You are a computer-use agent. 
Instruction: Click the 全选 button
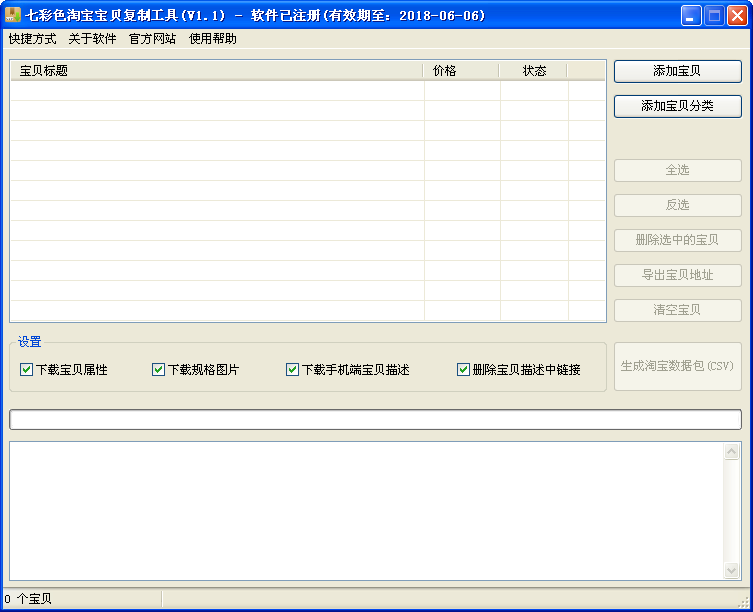coord(678,170)
